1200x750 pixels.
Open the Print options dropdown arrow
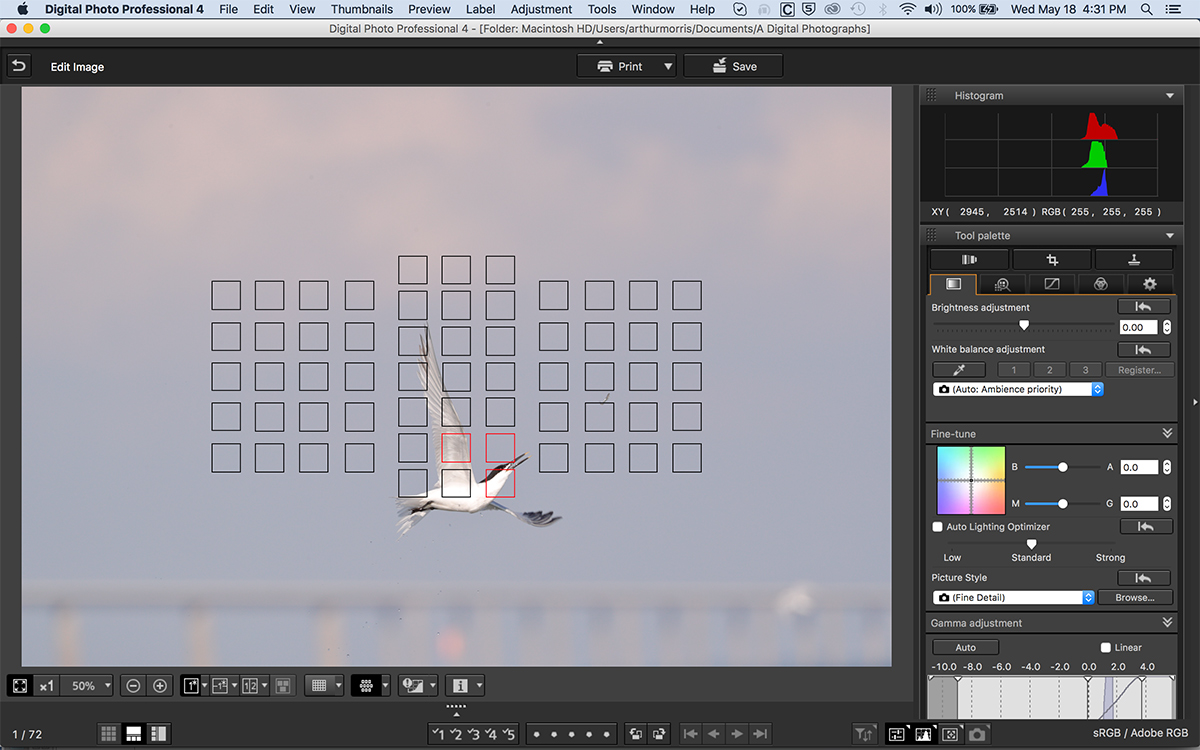tap(668, 66)
